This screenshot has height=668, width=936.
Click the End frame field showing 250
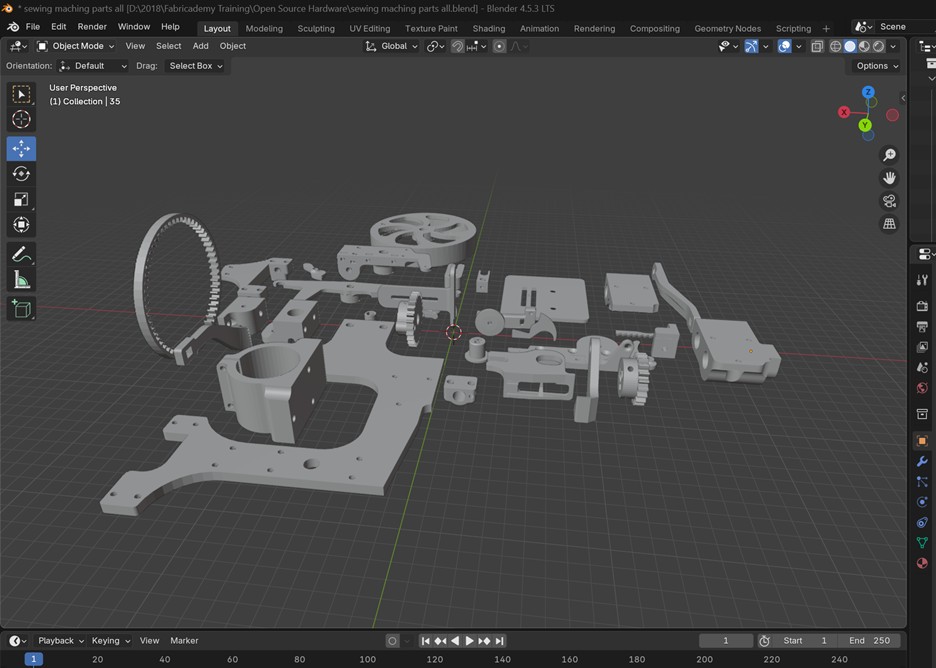click(869, 640)
